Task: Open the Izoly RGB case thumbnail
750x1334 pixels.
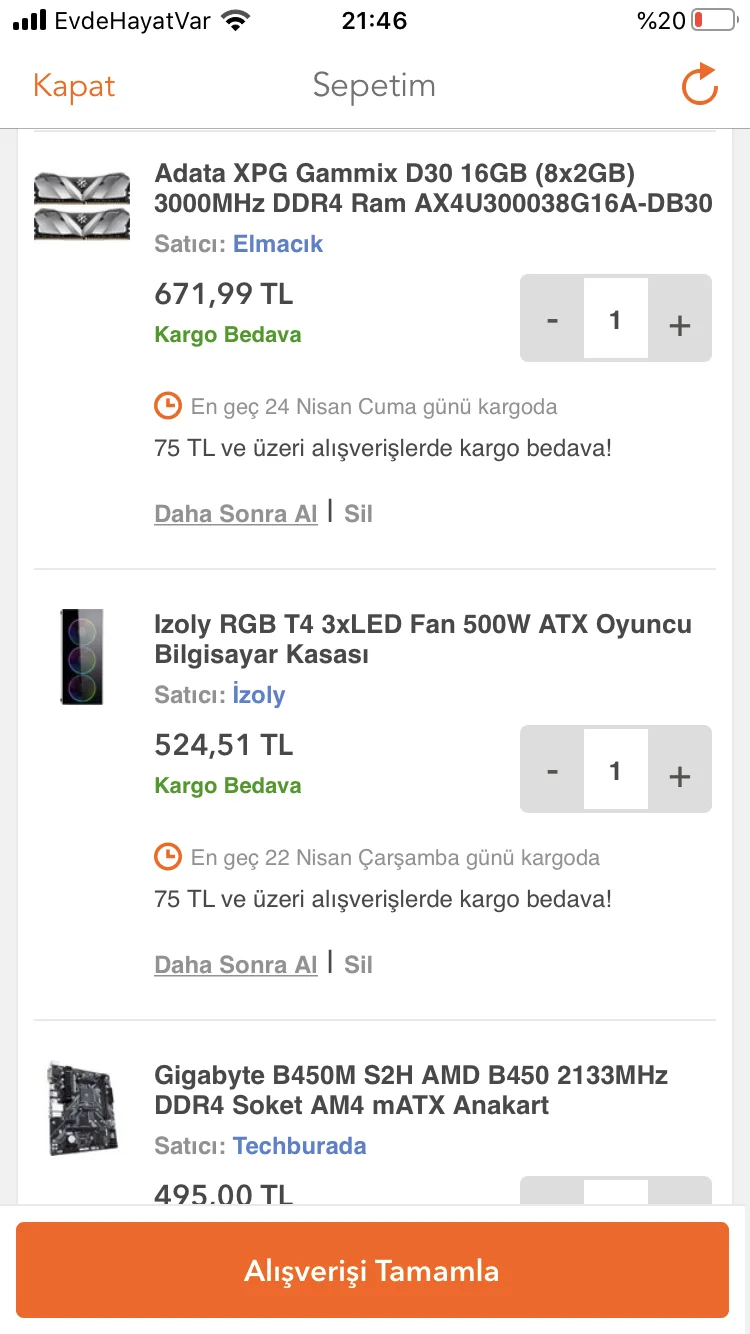Action: coord(82,656)
